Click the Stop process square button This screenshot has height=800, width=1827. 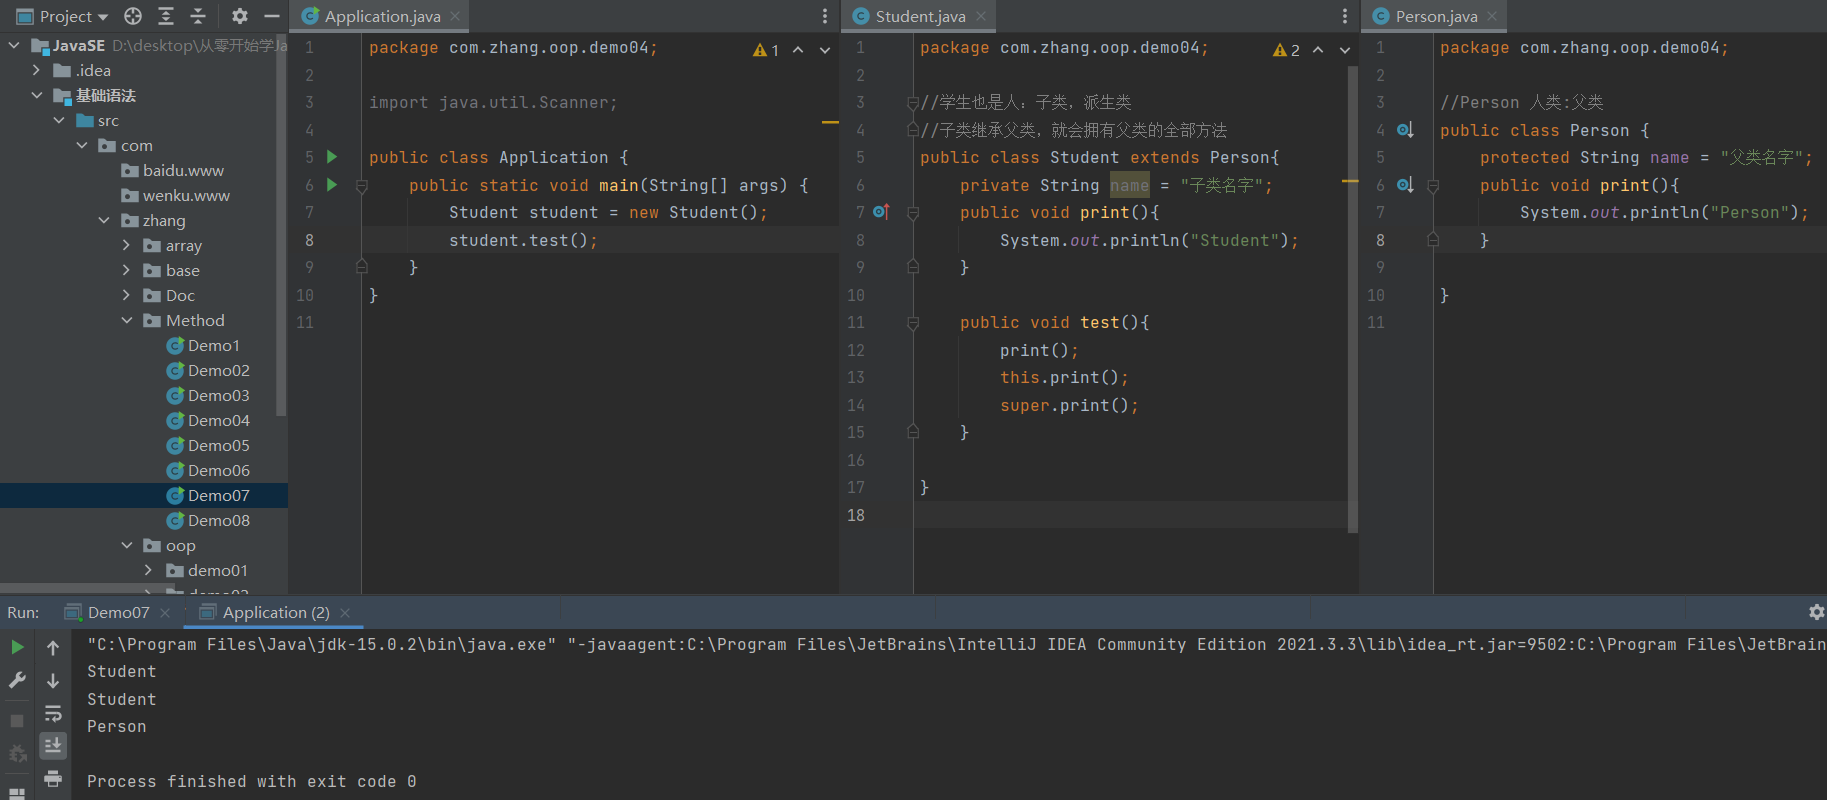[x=17, y=720]
